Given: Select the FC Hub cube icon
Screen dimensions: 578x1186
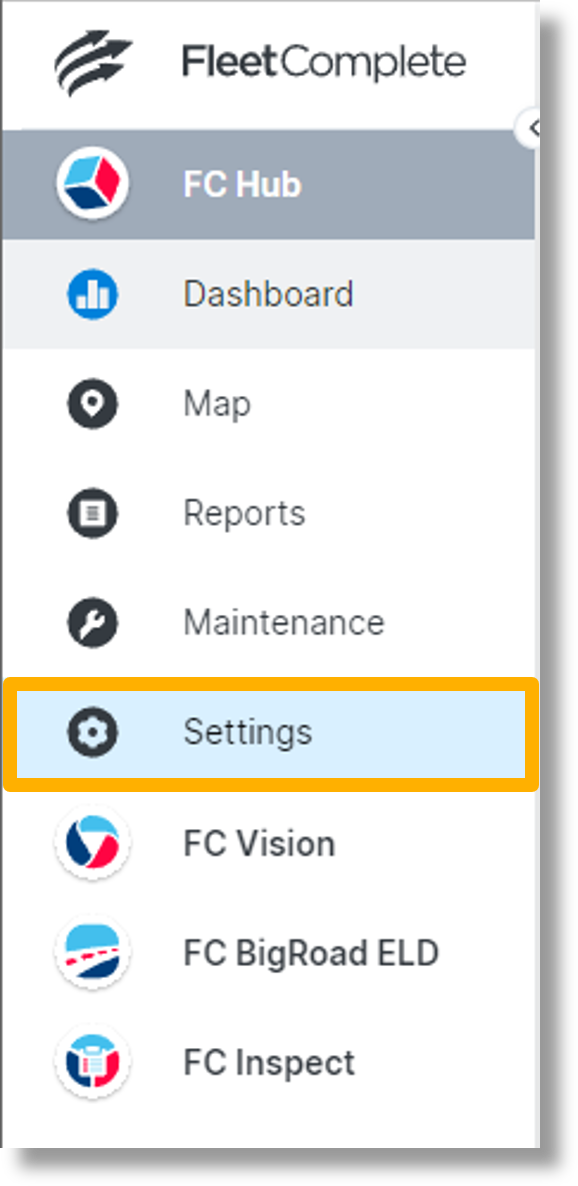Looking at the screenshot, I should coord(91,184).
